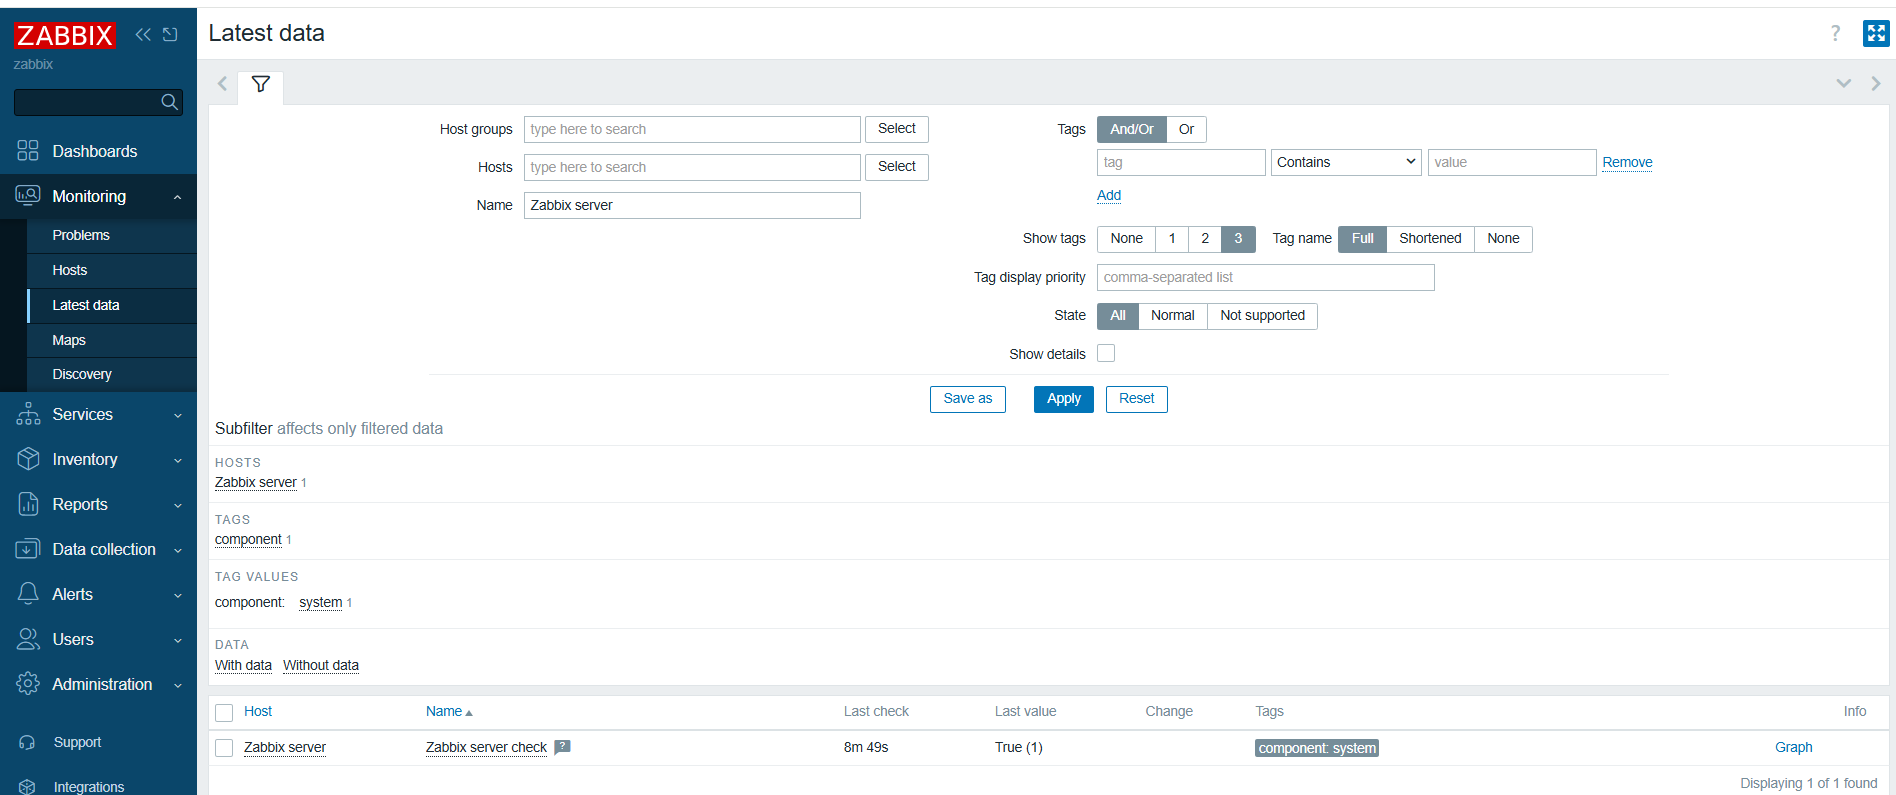Image resolution: width=1896 pixels, height=795 pixels.
Task: Click the Host groups search field
Action: [x=692, y=129]
